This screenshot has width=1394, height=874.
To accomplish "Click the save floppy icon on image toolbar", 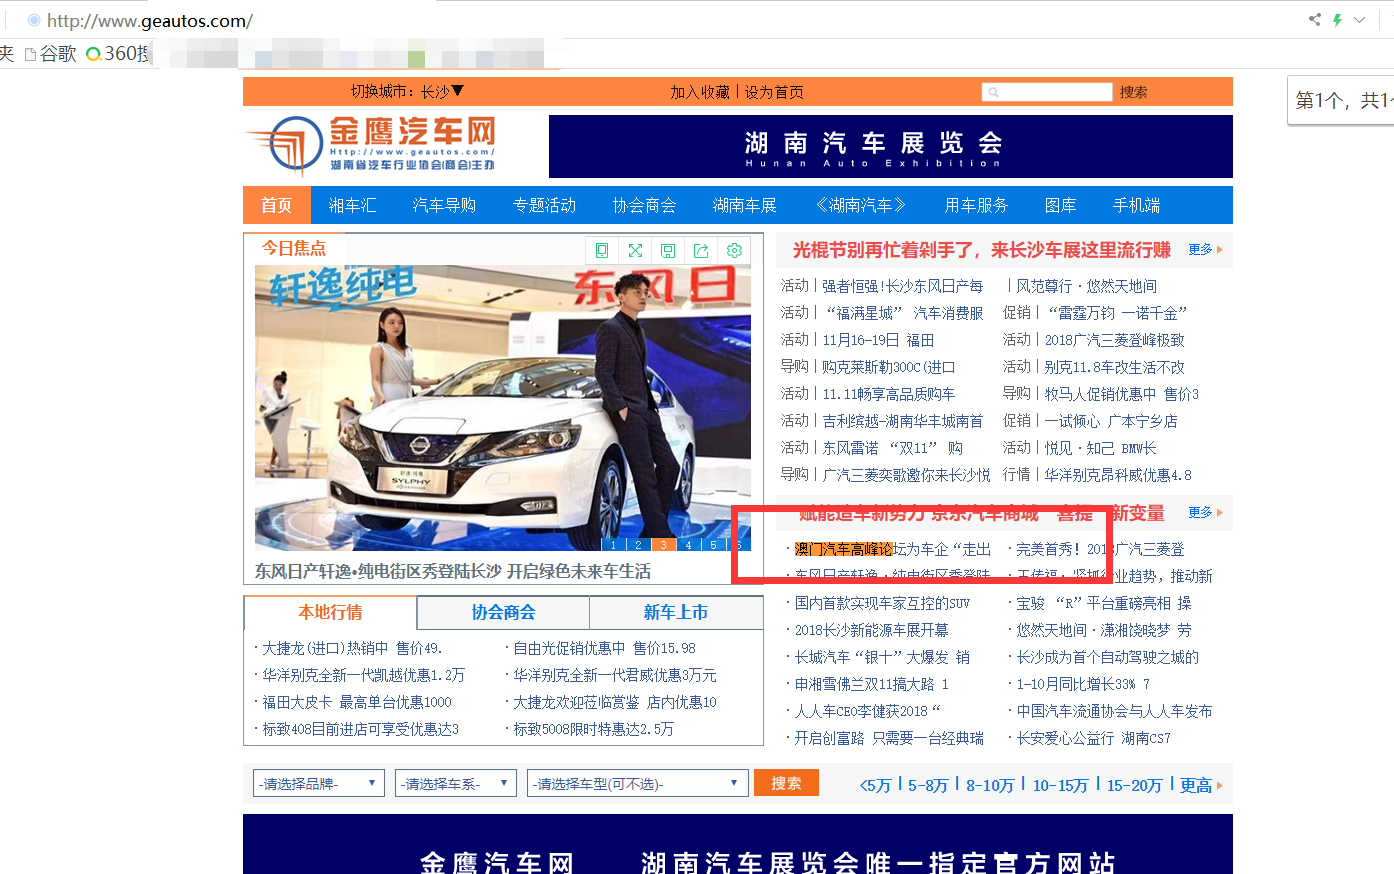I will click(668, 250).
